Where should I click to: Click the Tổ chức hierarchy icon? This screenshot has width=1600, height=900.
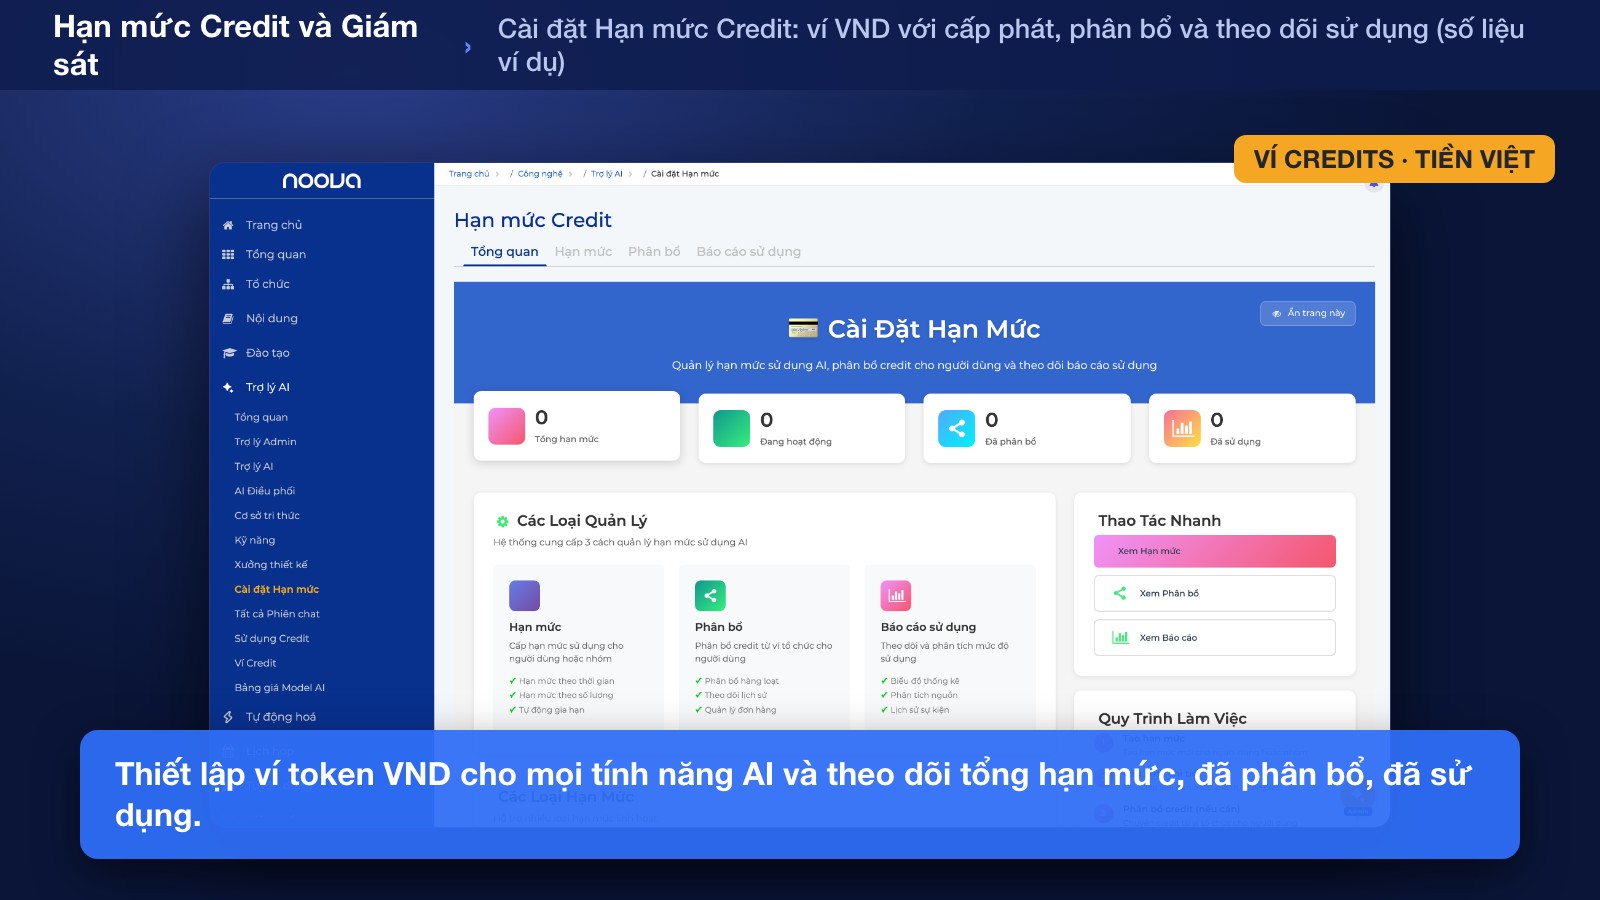pos(228,284)
